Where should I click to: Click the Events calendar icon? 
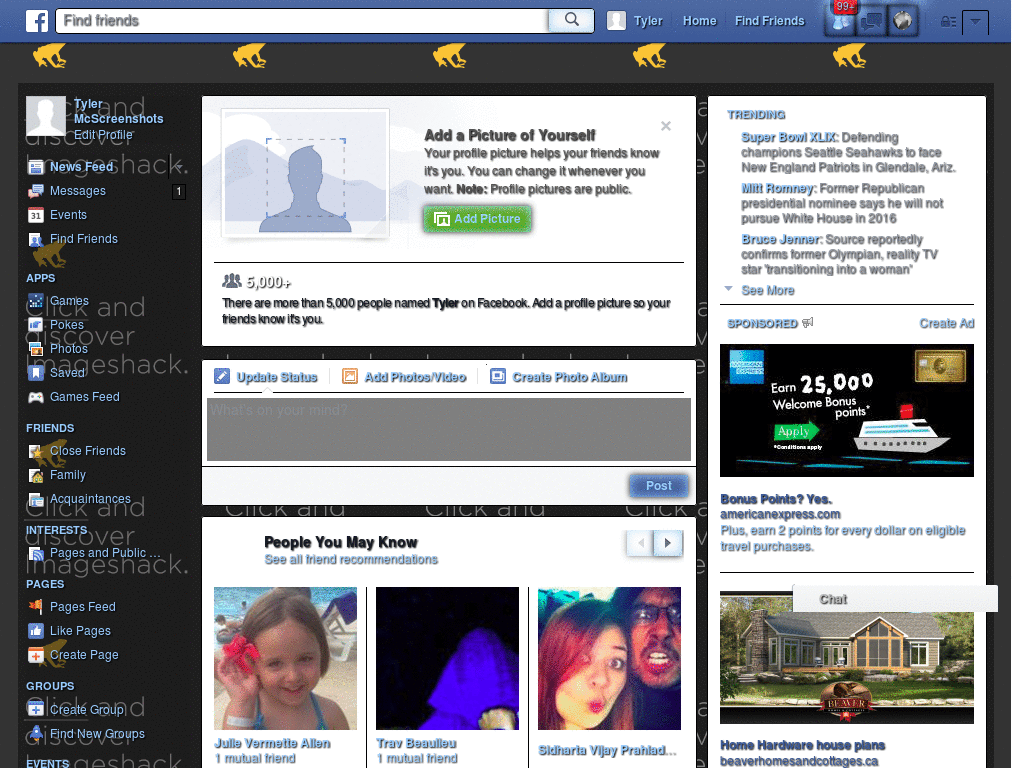[x=36, y=215]
